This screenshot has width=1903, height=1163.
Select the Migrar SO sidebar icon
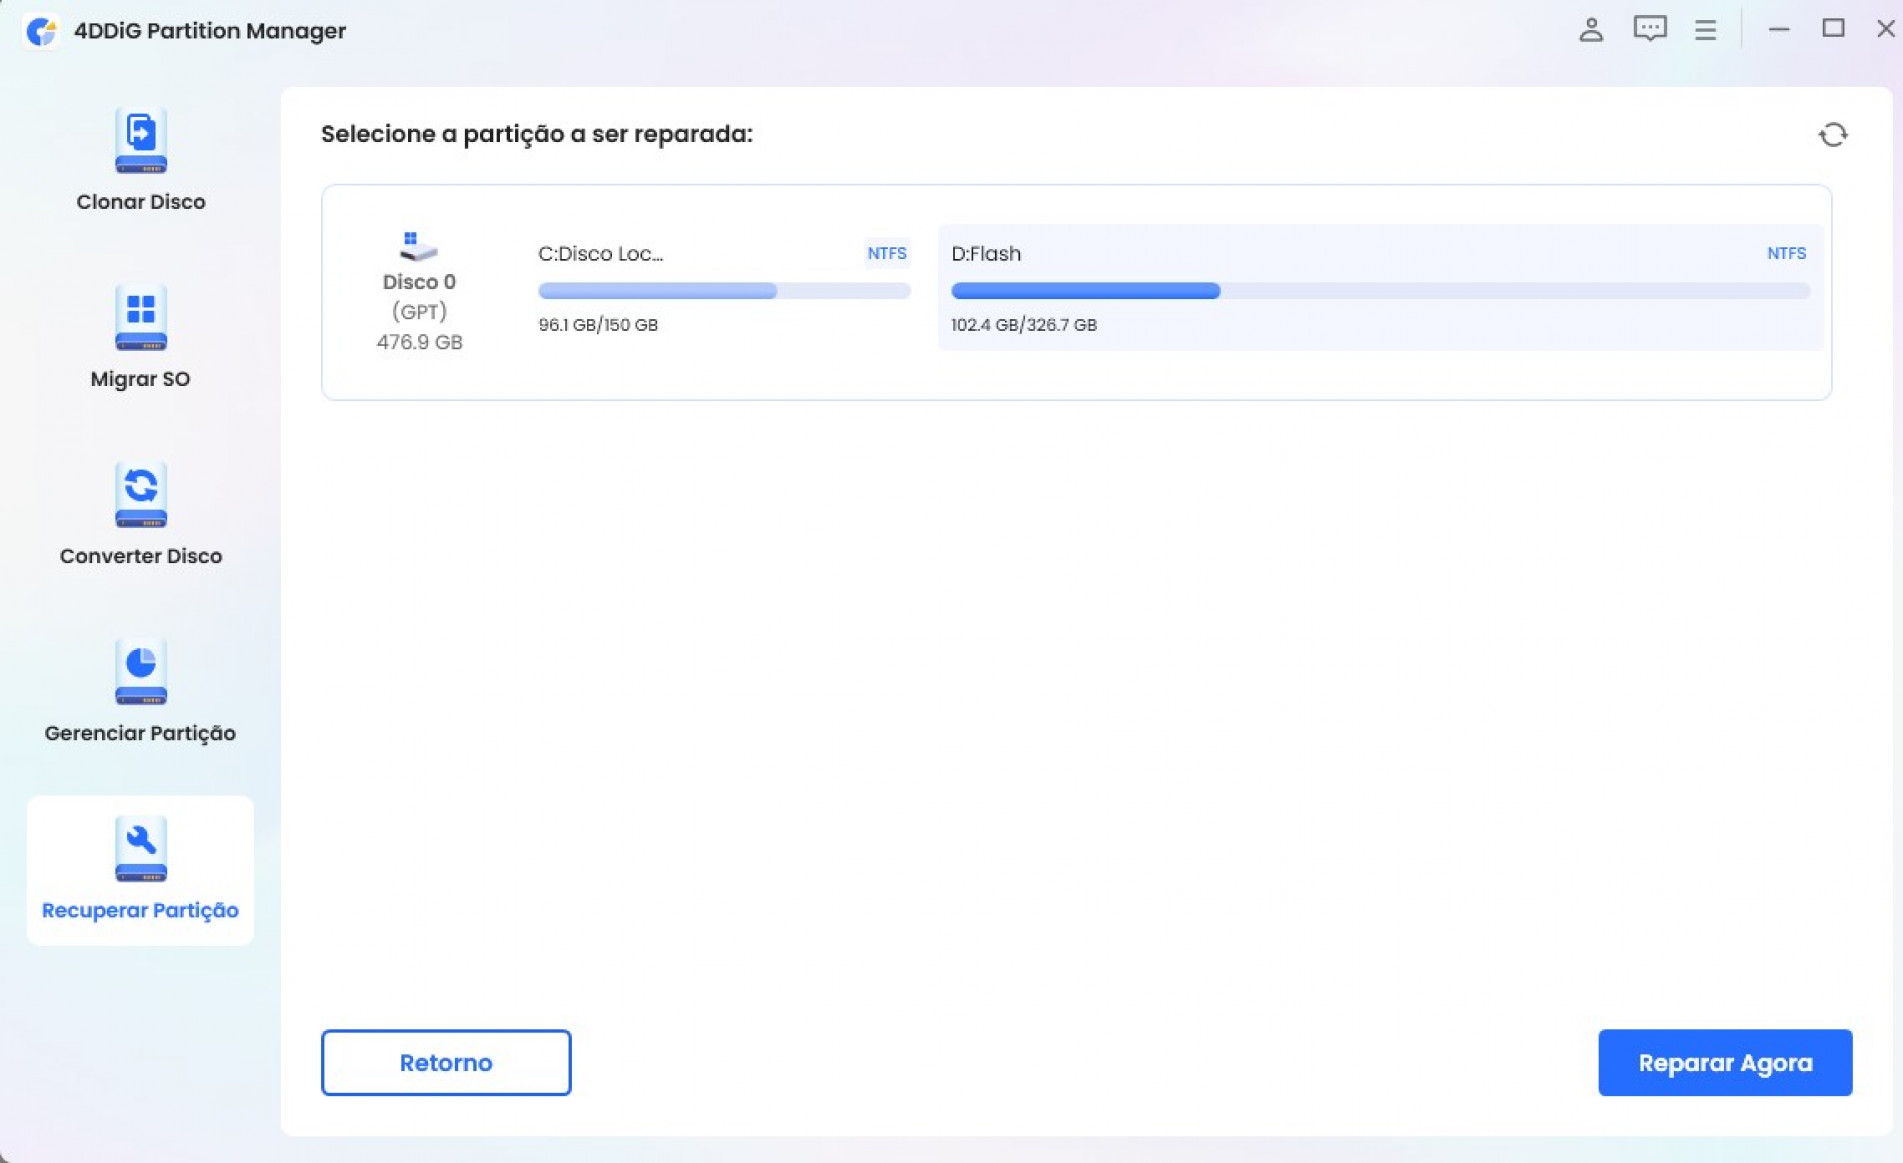(140, 318)
